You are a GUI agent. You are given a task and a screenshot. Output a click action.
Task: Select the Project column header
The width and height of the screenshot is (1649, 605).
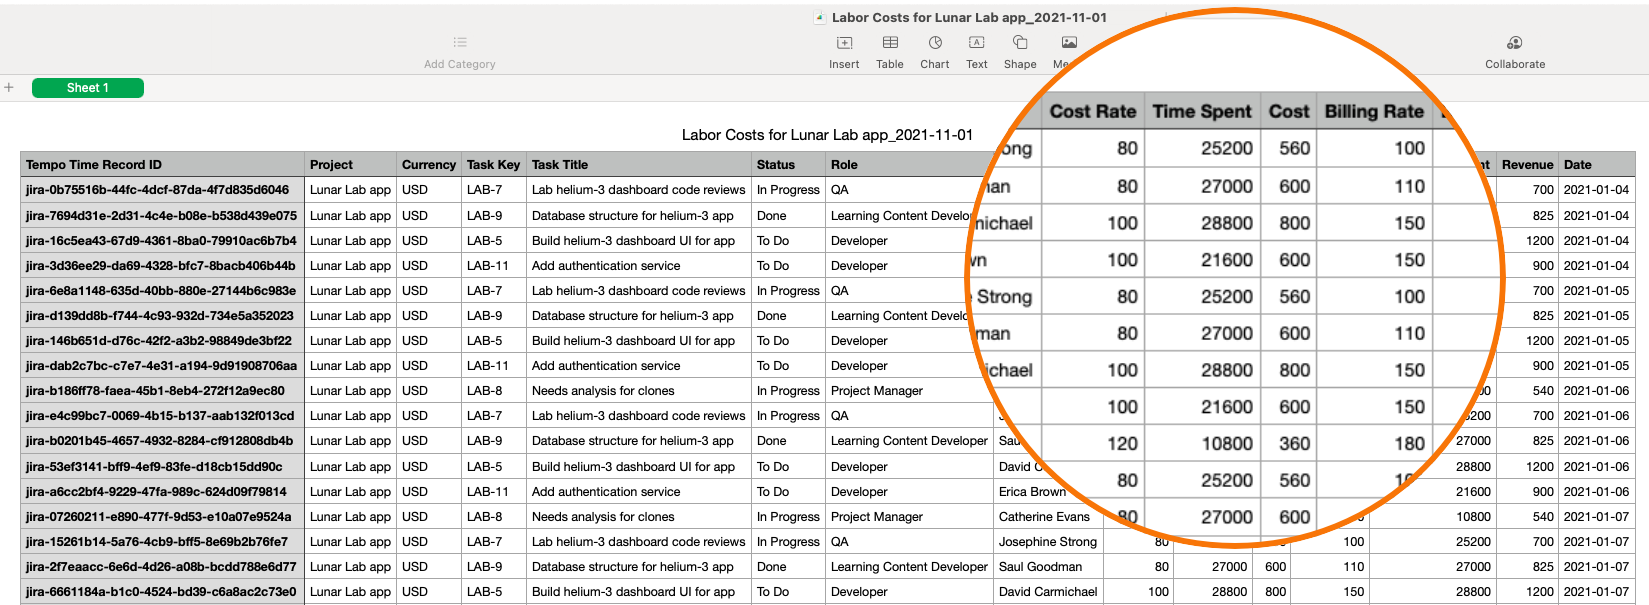[350, 165]
